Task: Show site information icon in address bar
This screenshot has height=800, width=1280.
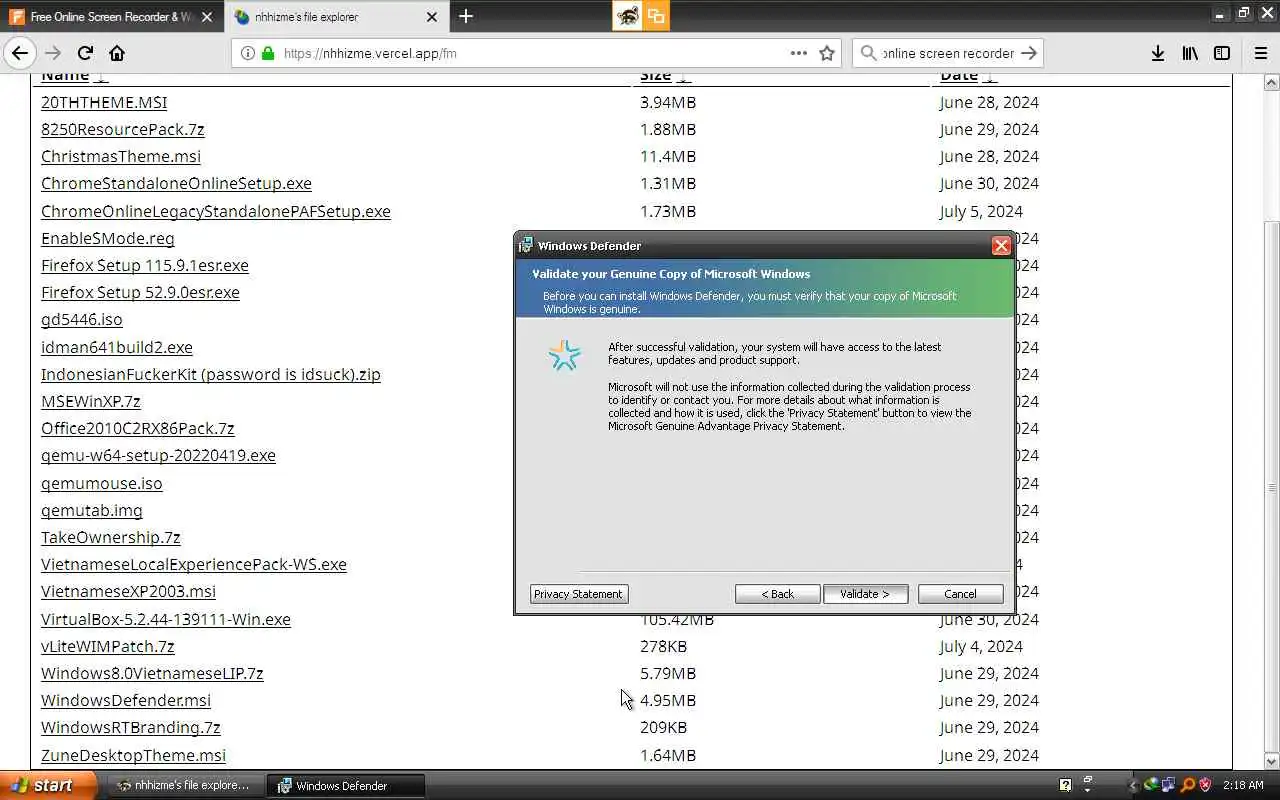Action: tap(247, 53)
